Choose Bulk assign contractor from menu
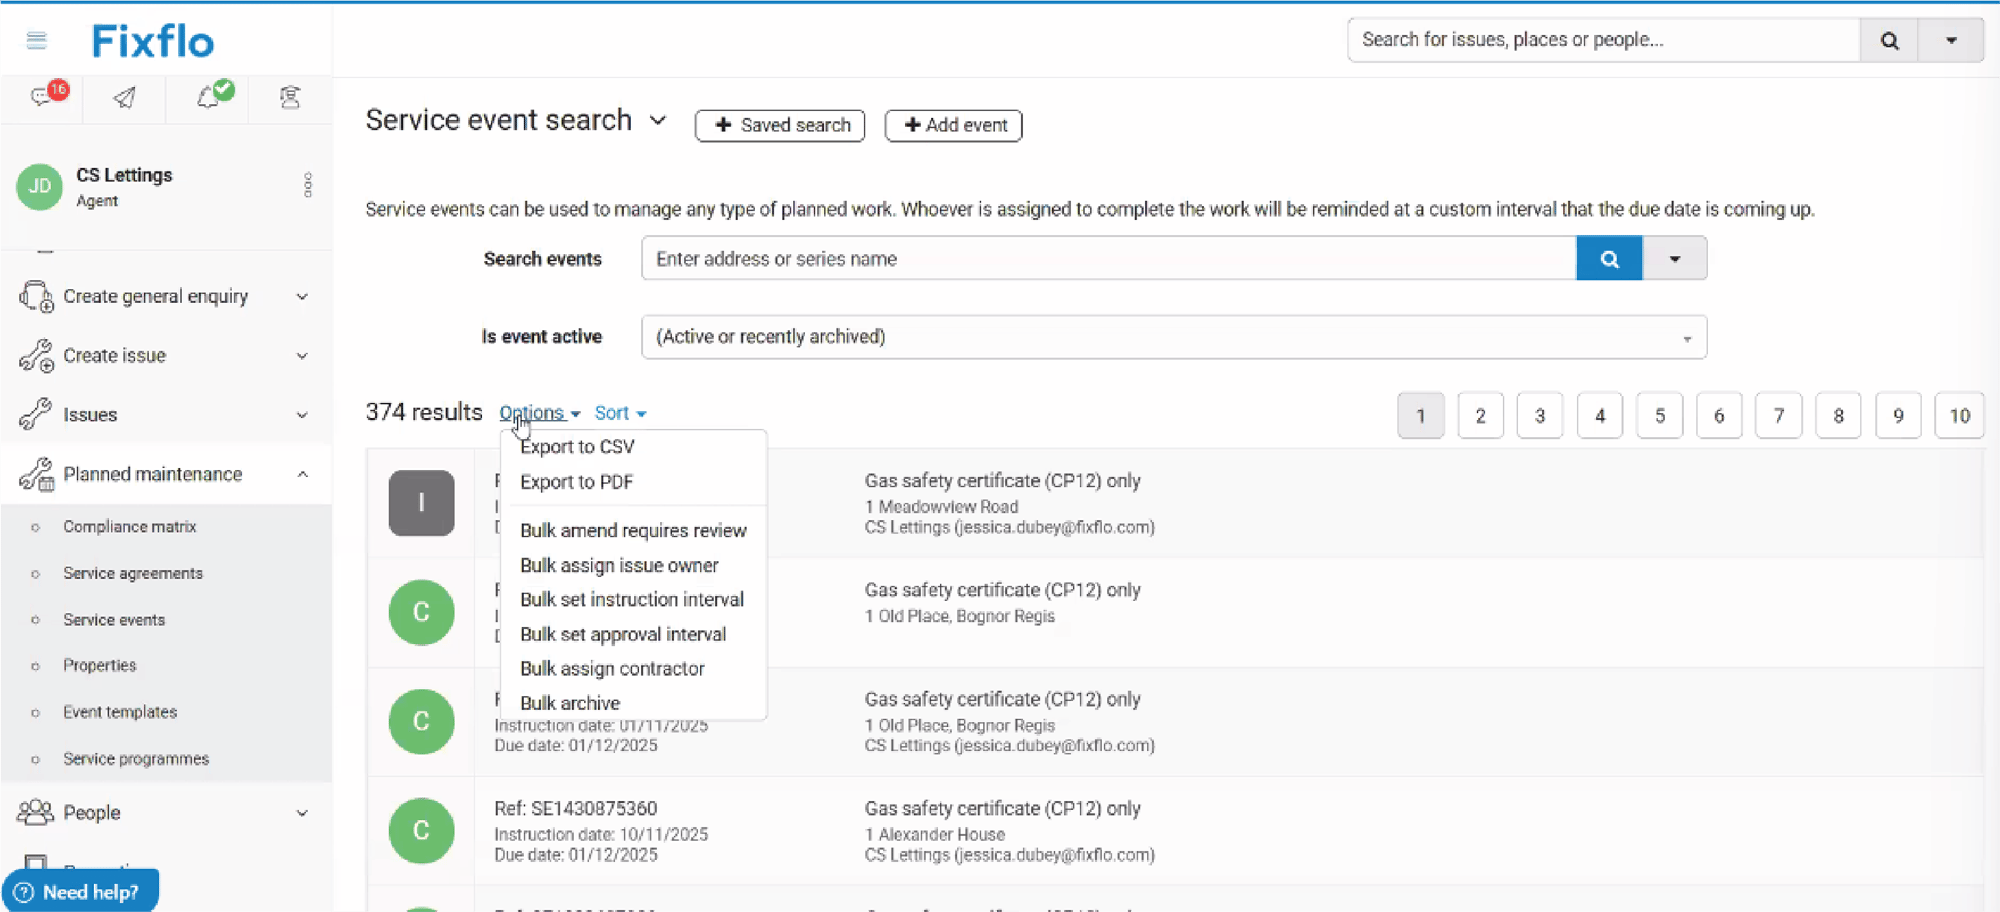Viewport: 2000px width, 912px height. pos(612,669)
